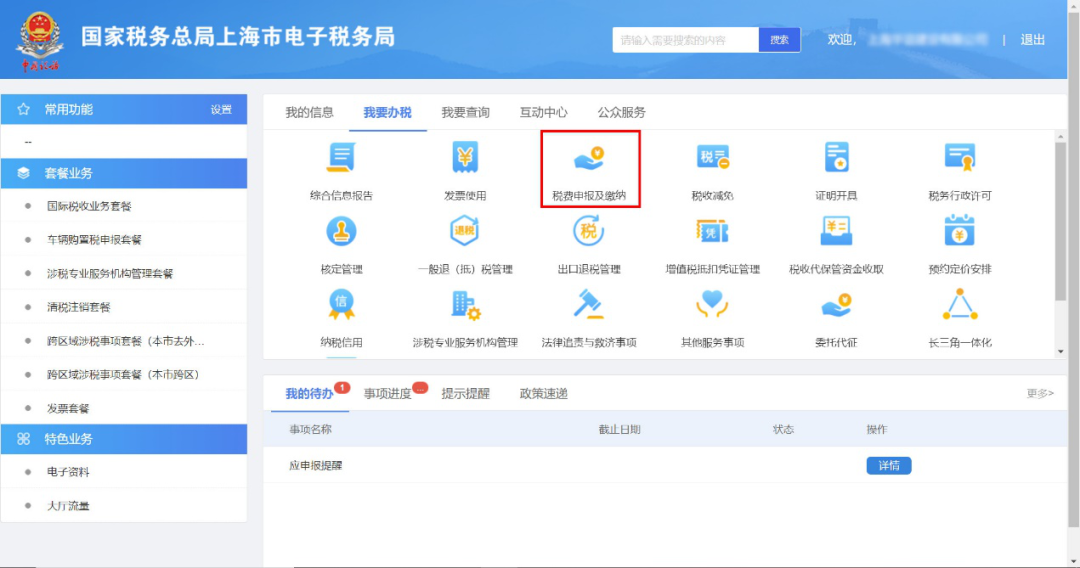Click the icon grid scrollbar up arrow
Viewport: 1080px width, 568px height.
click(1061, 137)
